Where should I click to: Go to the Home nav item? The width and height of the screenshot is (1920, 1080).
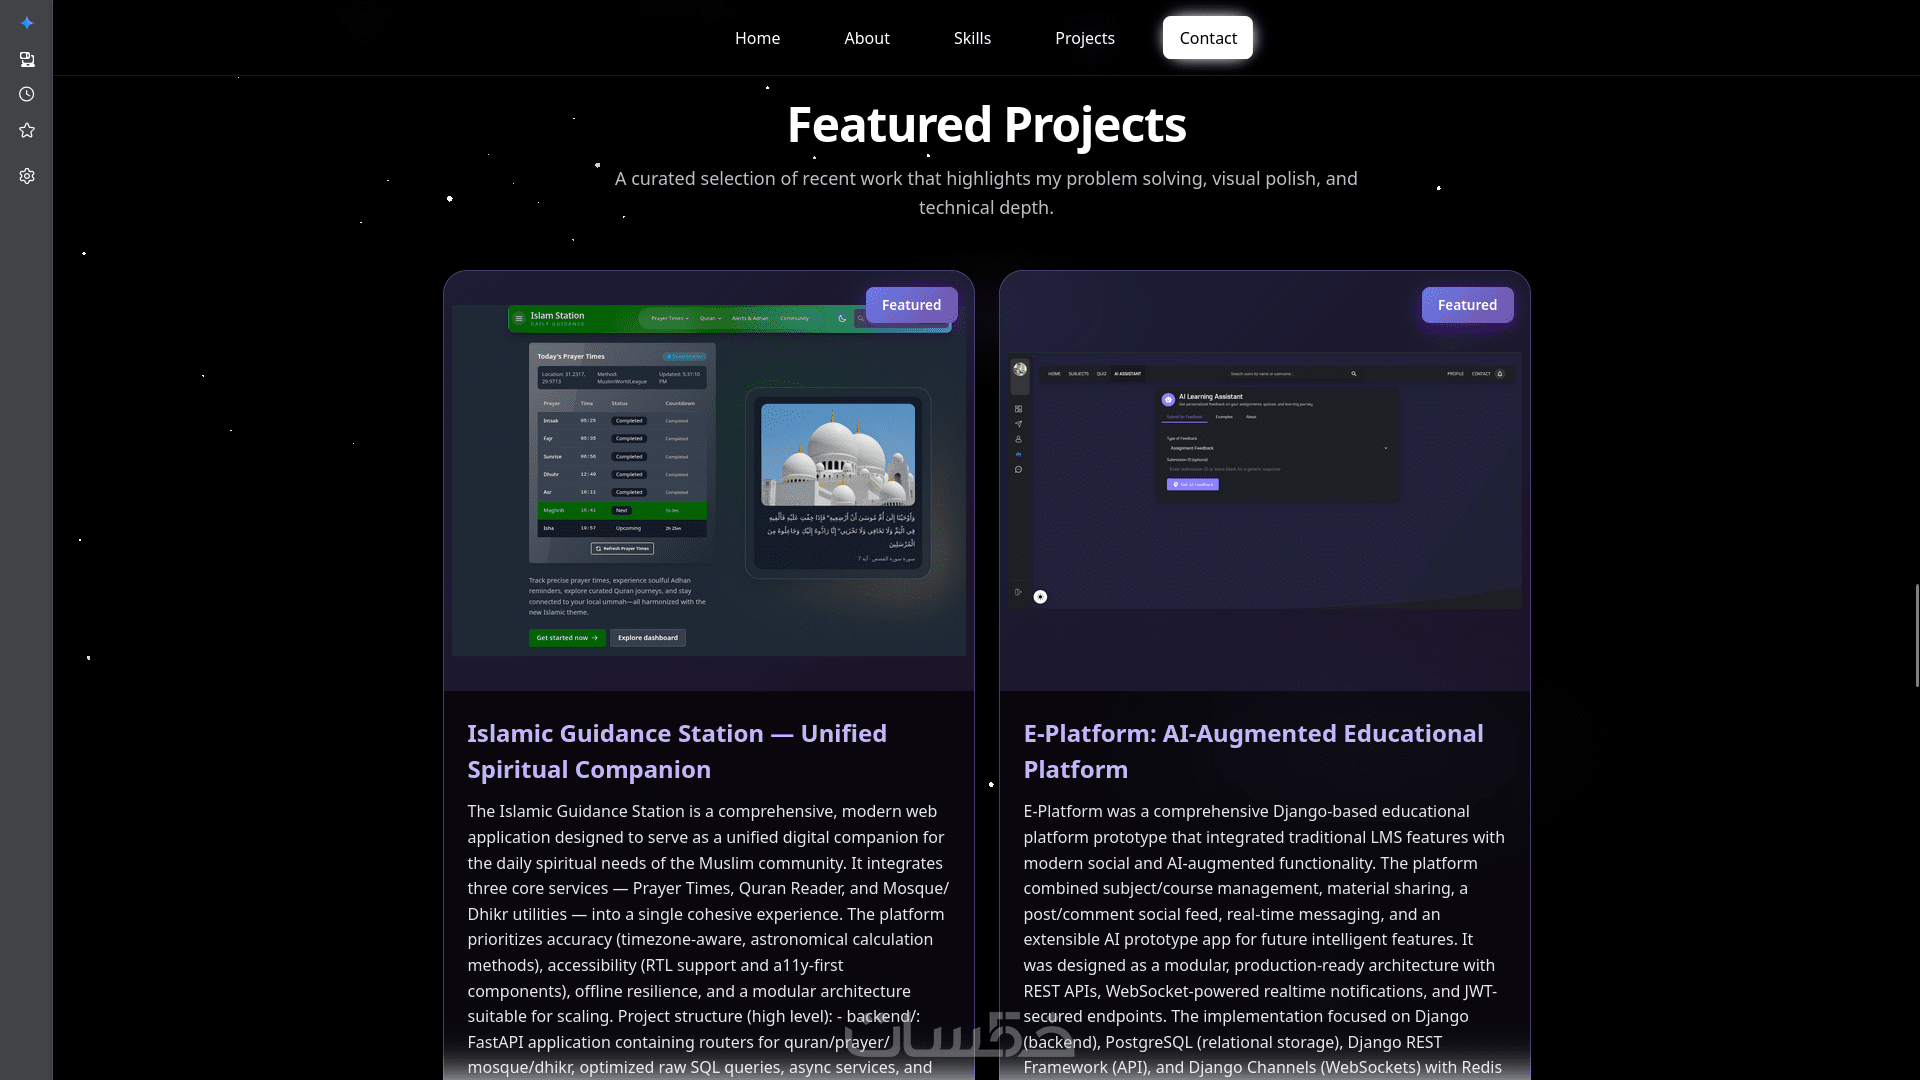[x=757, y=38]
